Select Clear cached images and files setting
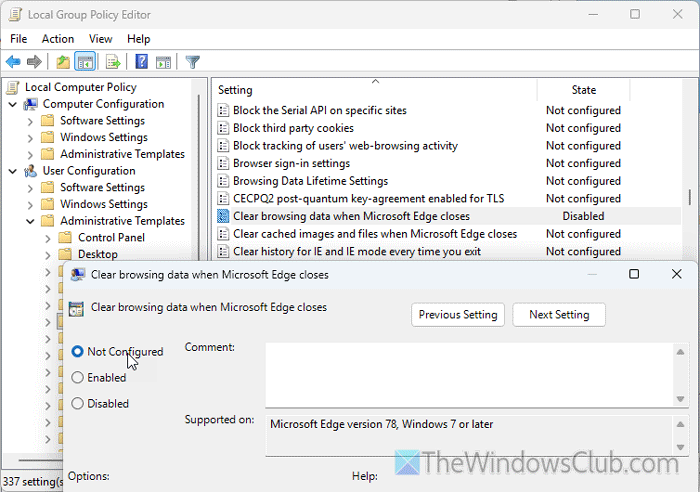 pyautogui.click(x=375, y=234)
